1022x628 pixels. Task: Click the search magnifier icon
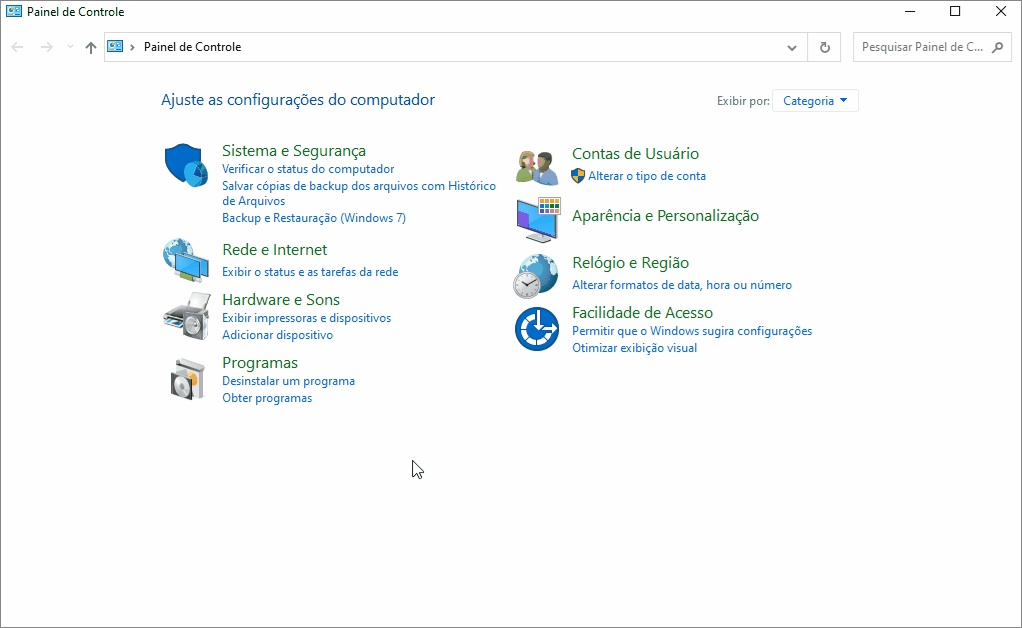[x=997, y=47]
